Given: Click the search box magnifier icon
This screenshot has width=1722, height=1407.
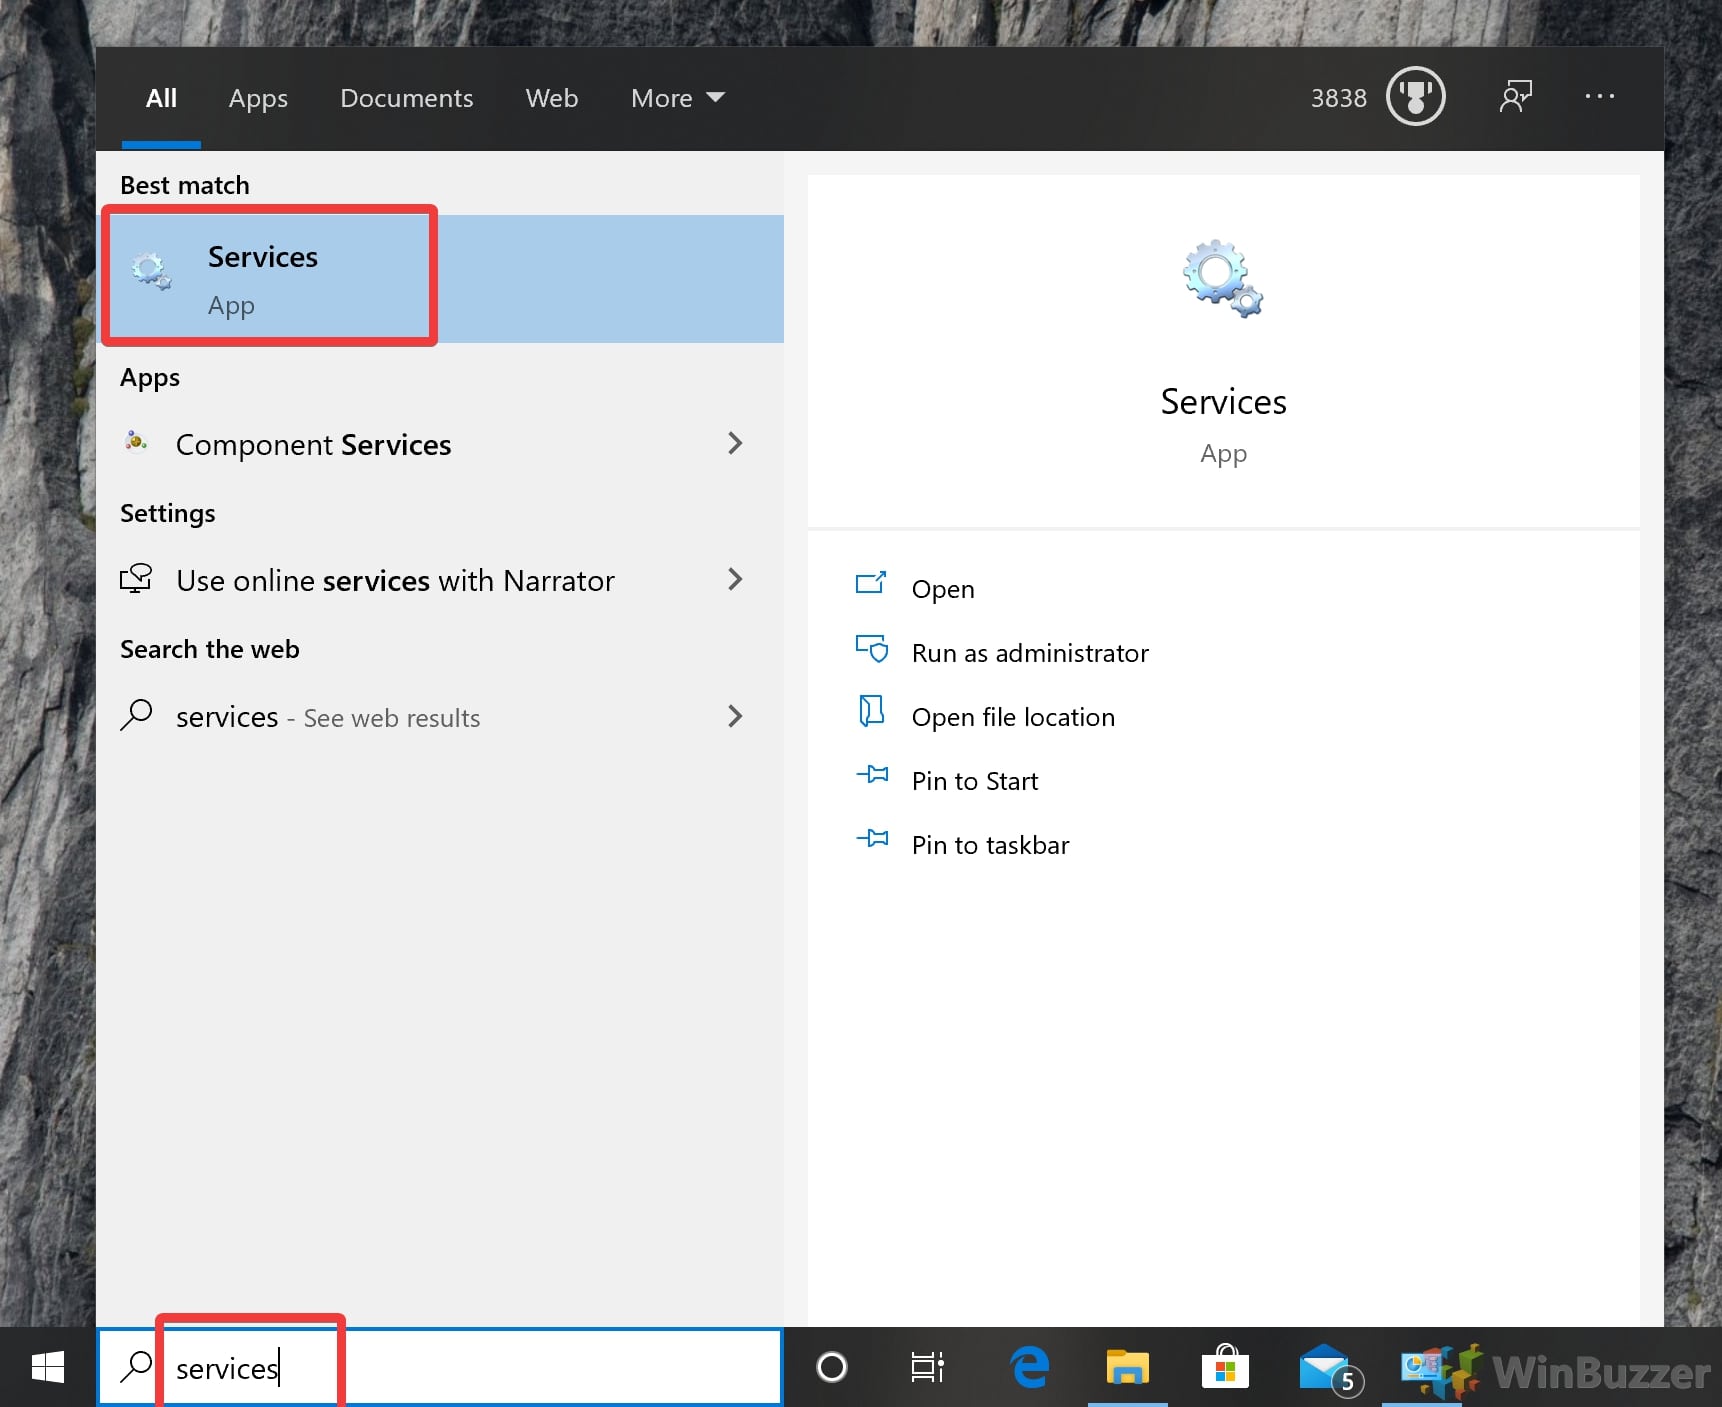Looking at the screenshot, I should (x=136, y=1366).
